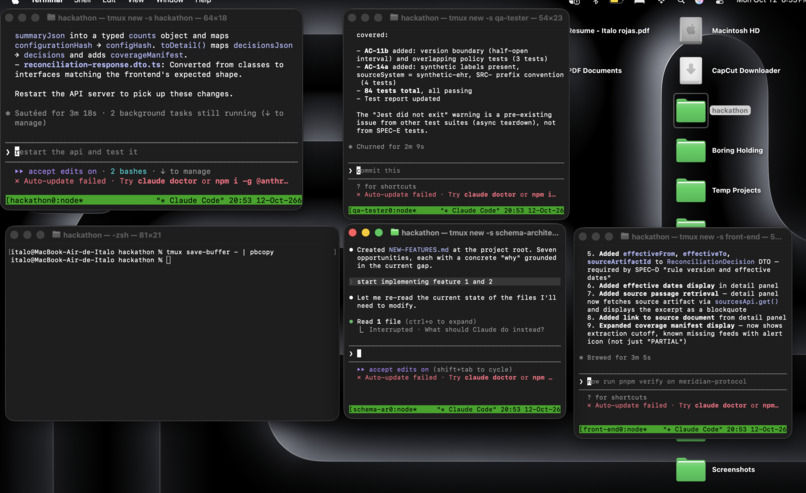The image size is (806, 493).
Task: Click tmux status '[schema-ar0:node*' tab
Action: (383, 409)
